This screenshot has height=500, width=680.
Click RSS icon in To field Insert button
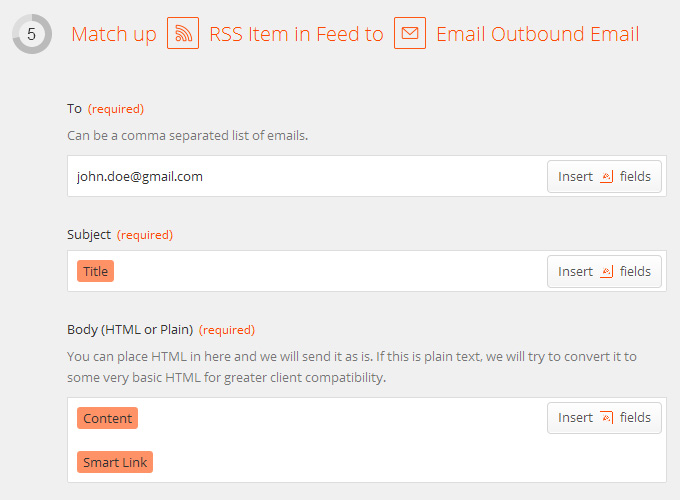(606, 176)
